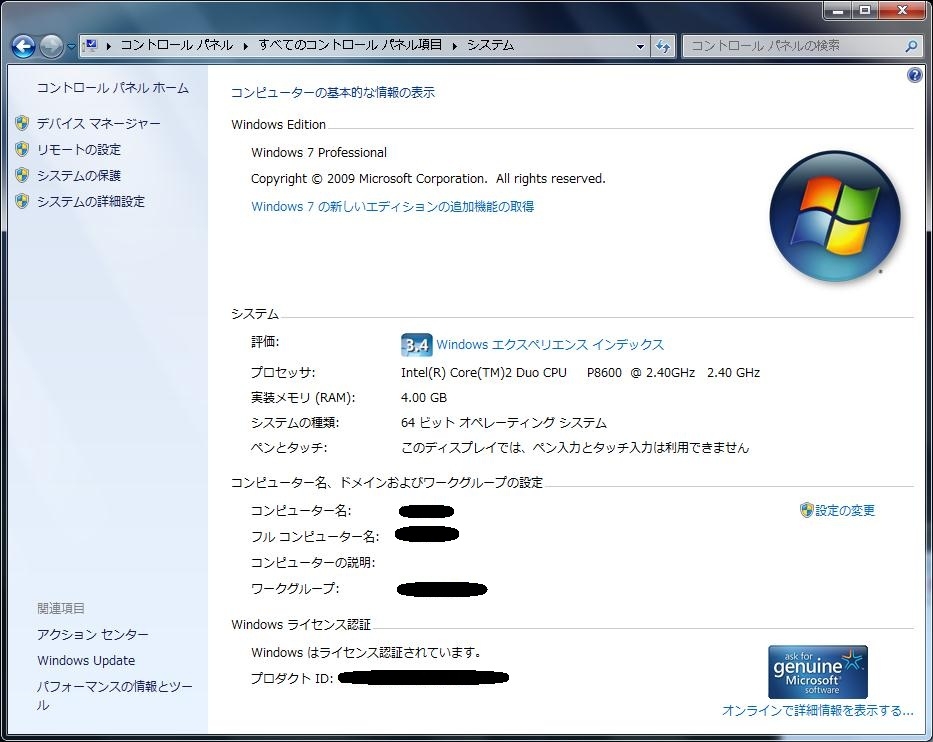Select コントロール パネル breadcrumb
This screenshot has width=933, height=742.
pos(177,45)
